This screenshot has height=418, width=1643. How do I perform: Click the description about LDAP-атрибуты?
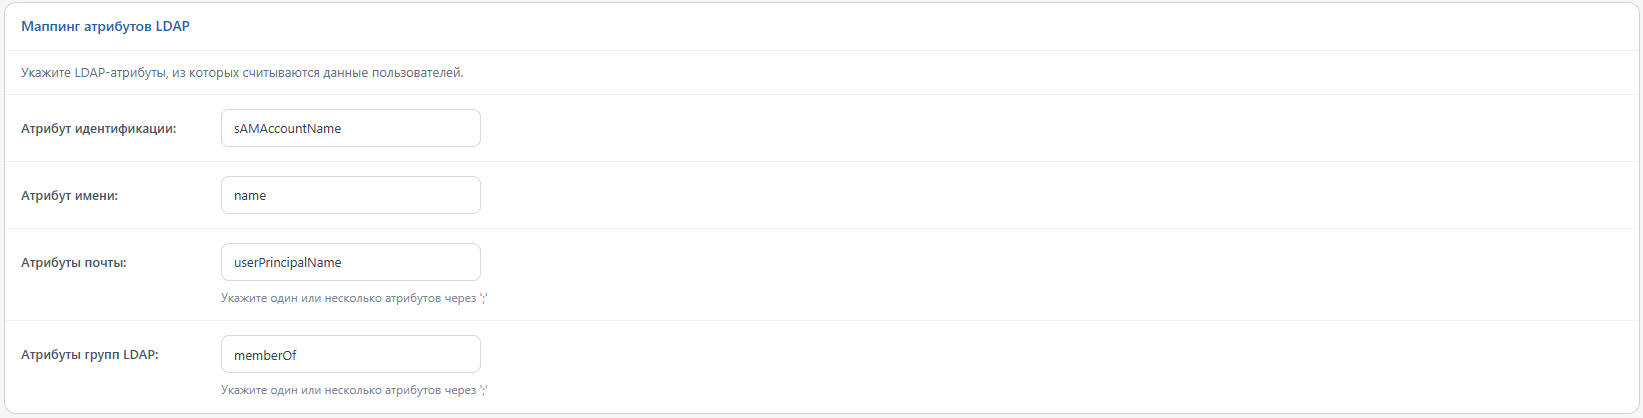[242, 72]
